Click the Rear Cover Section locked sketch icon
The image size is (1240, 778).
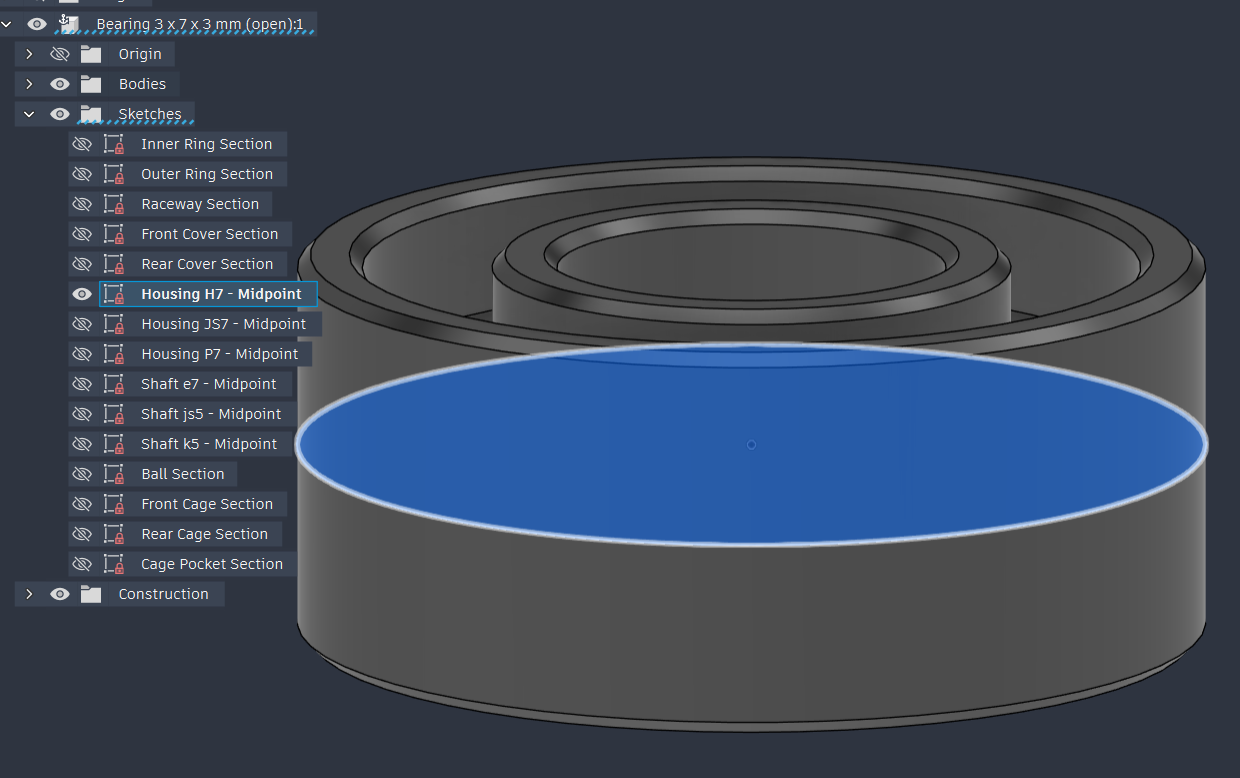tap(114, 264)
